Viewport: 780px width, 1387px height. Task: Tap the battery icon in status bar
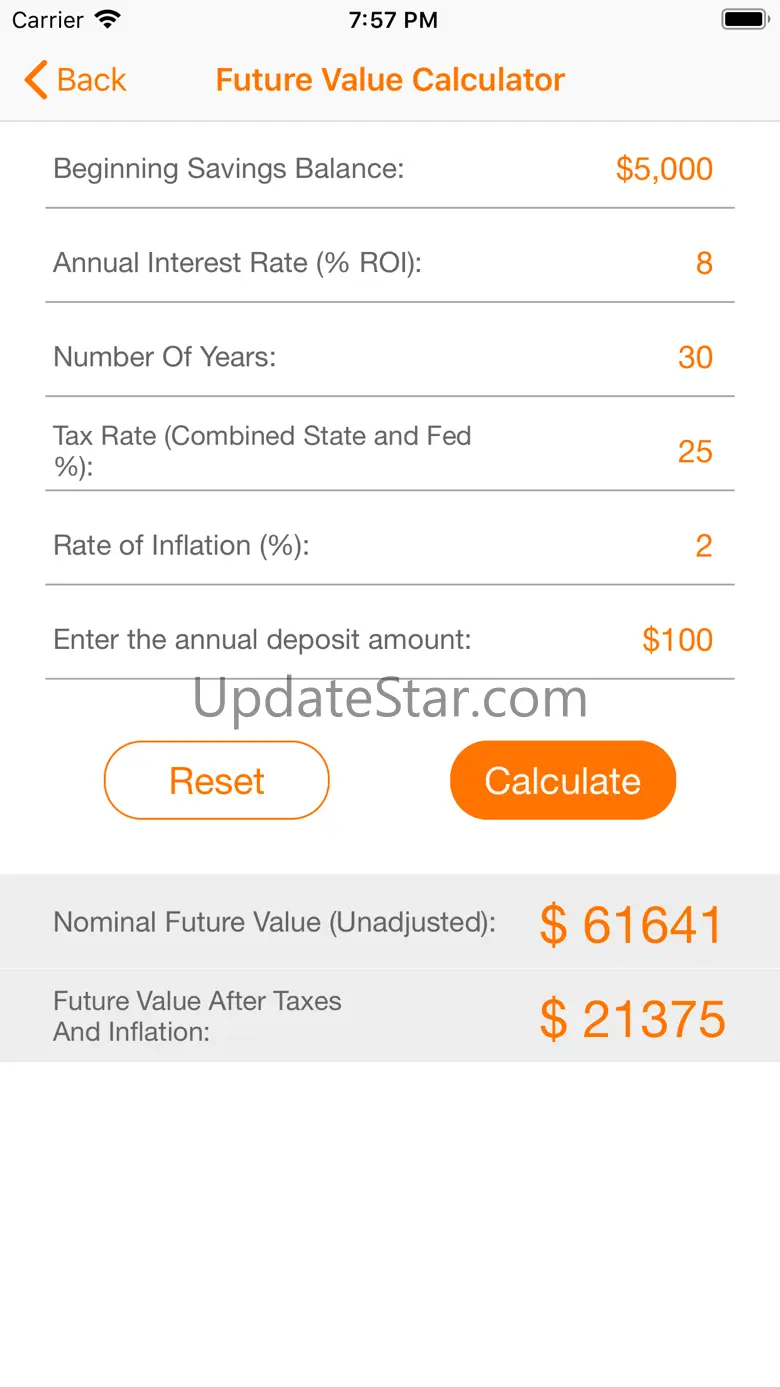[x=743, y=20]
